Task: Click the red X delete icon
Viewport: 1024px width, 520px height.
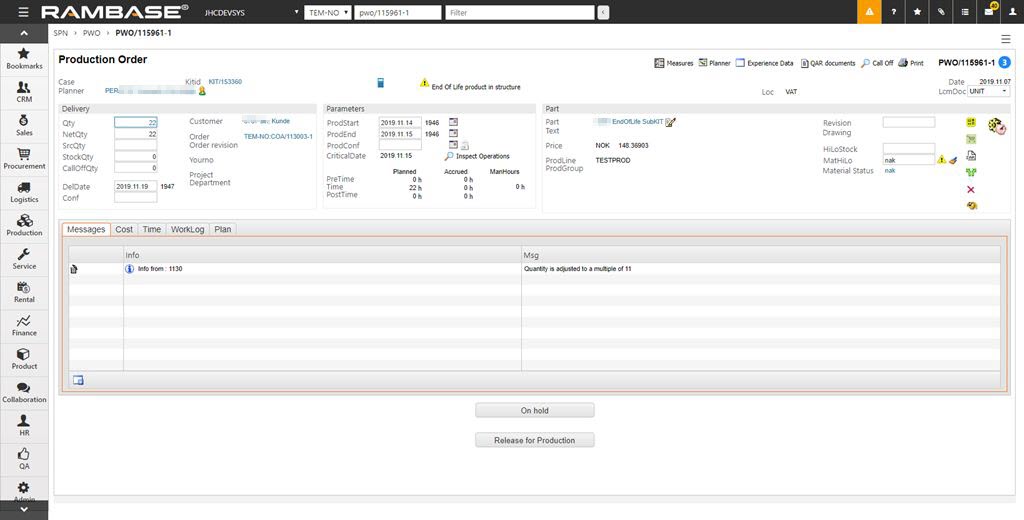Action: 971,189
